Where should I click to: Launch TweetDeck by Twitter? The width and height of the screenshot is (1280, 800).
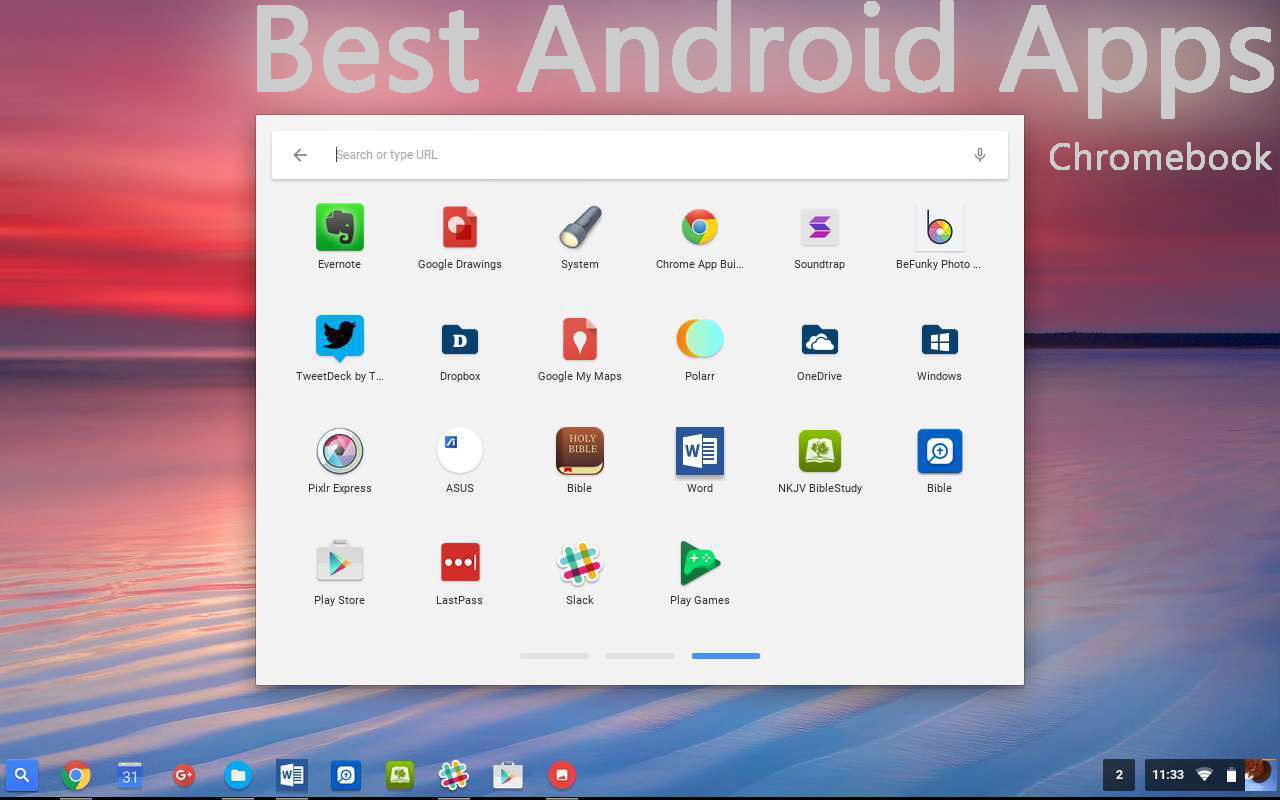tap(339, 339)
